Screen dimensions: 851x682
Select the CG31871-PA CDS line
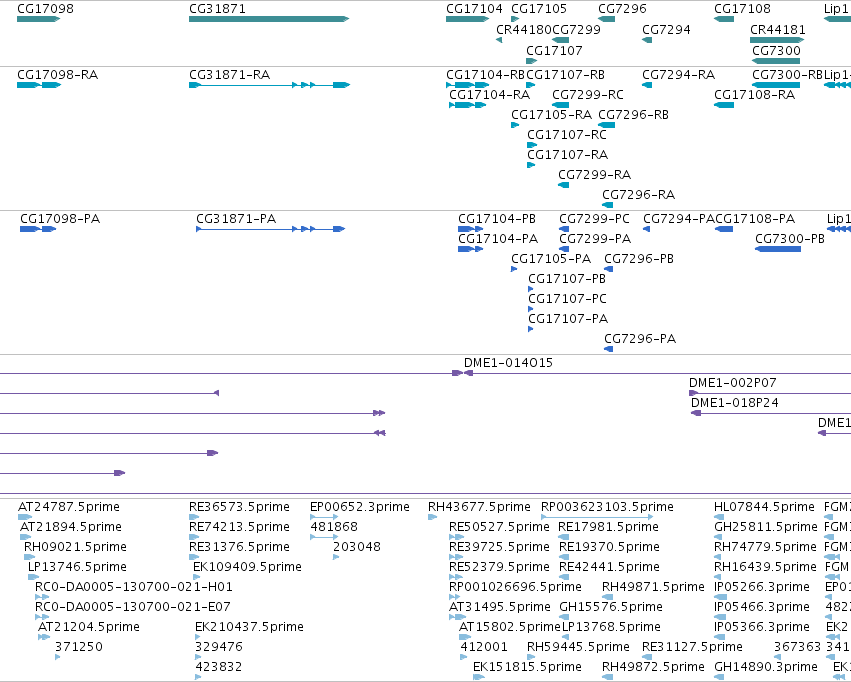(x=270, y=229)
